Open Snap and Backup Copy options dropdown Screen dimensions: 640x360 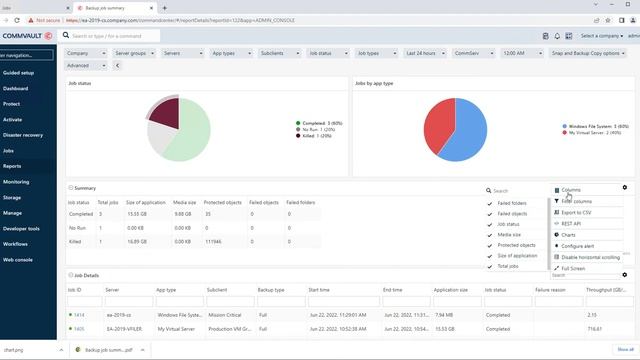(x=588, y=53)
